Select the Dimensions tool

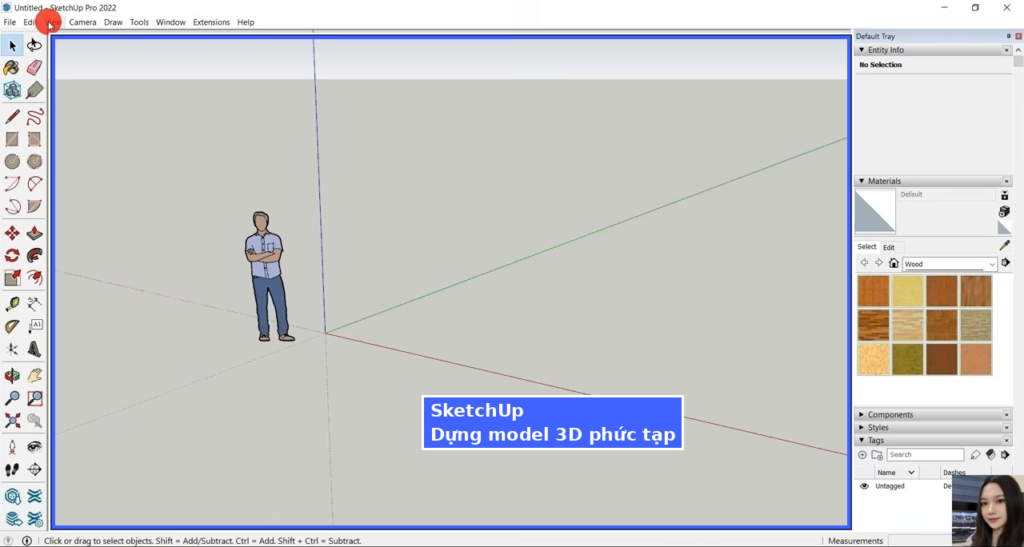click(35, 304)
